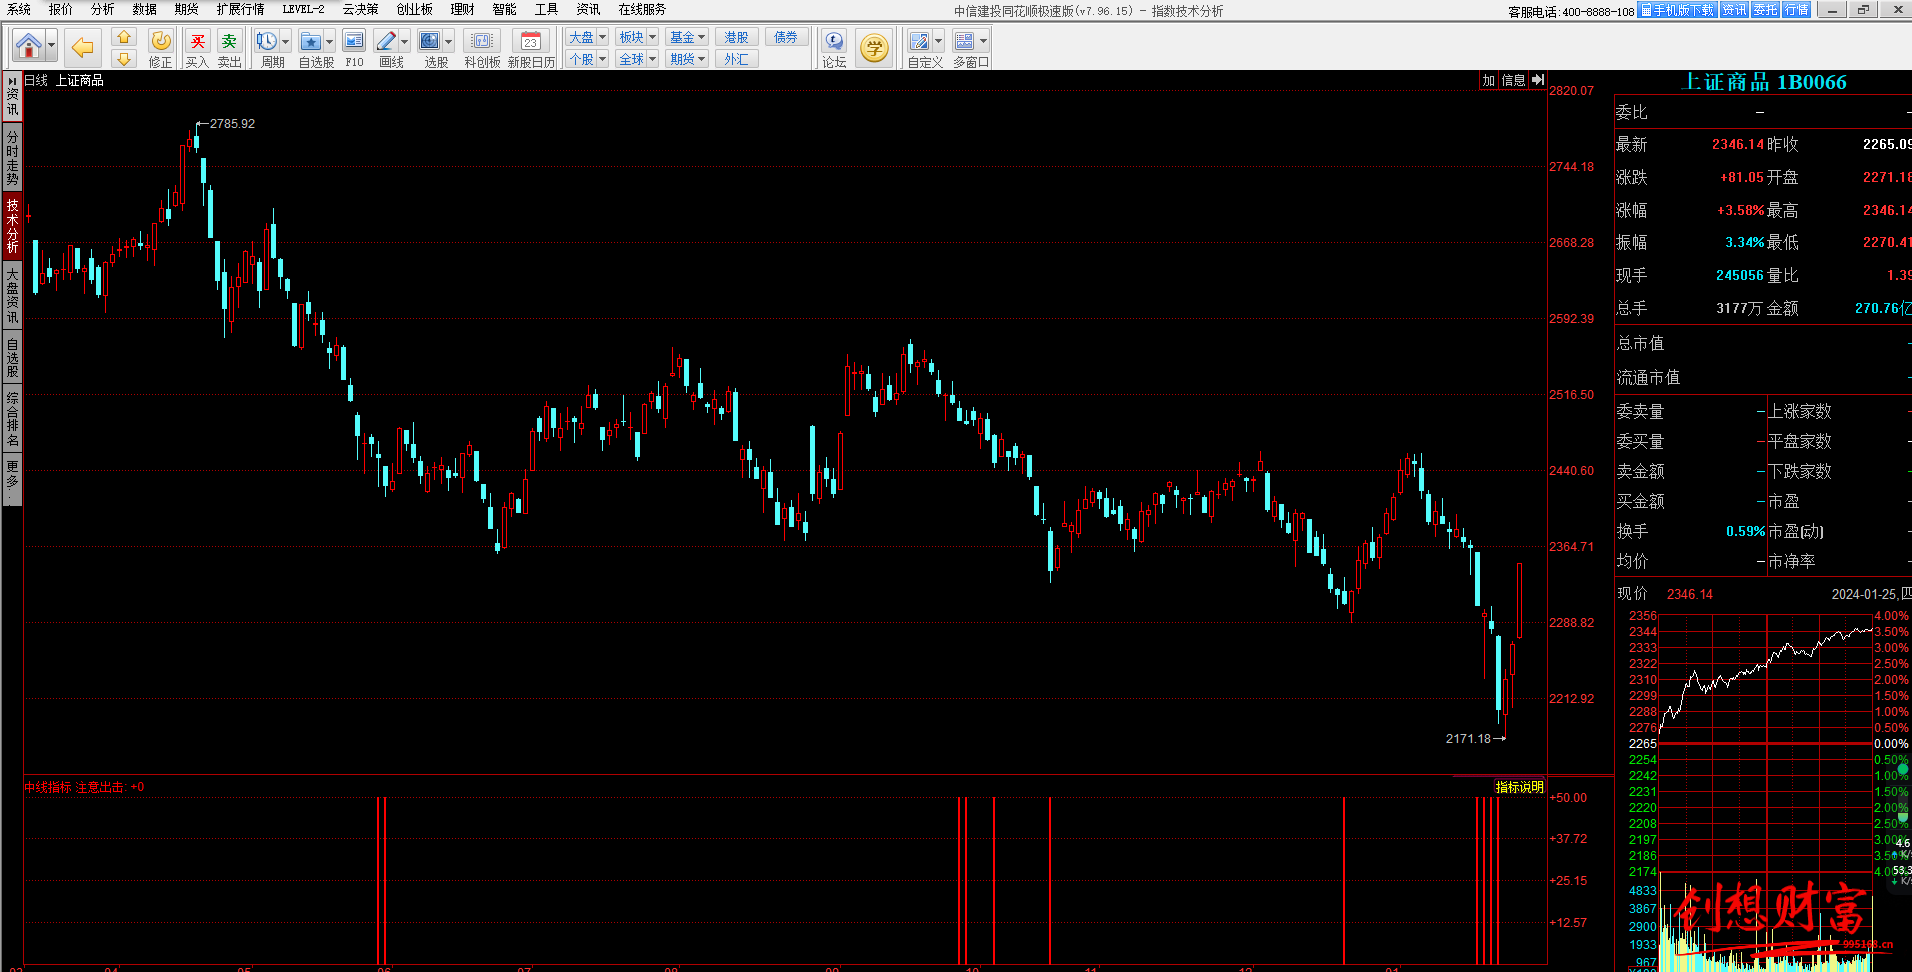Click the page down arrow icon
1912x972 pixels.
(x=124, y=59)
